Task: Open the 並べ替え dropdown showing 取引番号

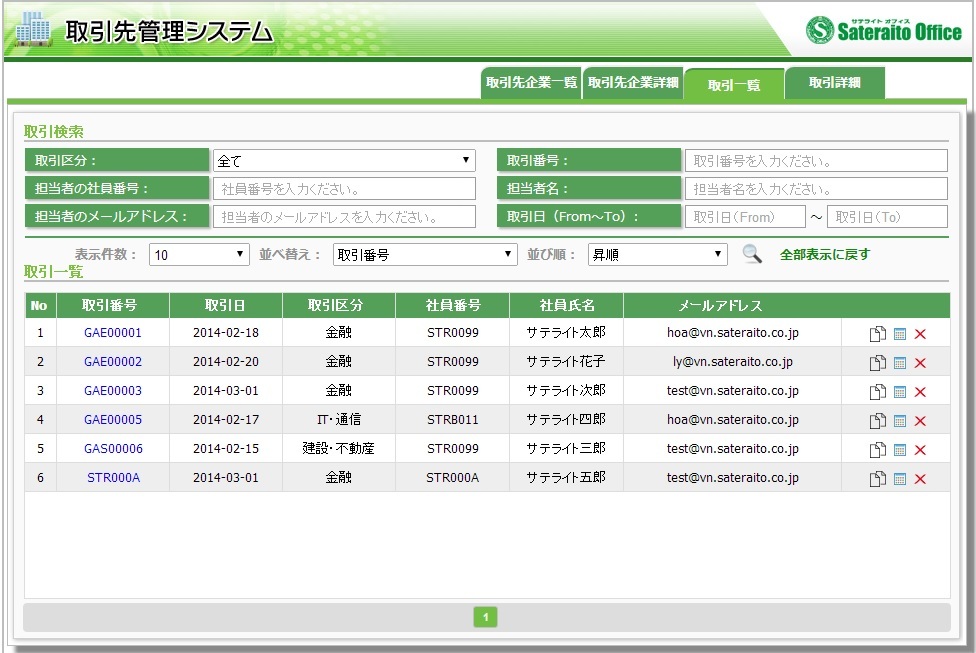Action: [x=425, y=255]
